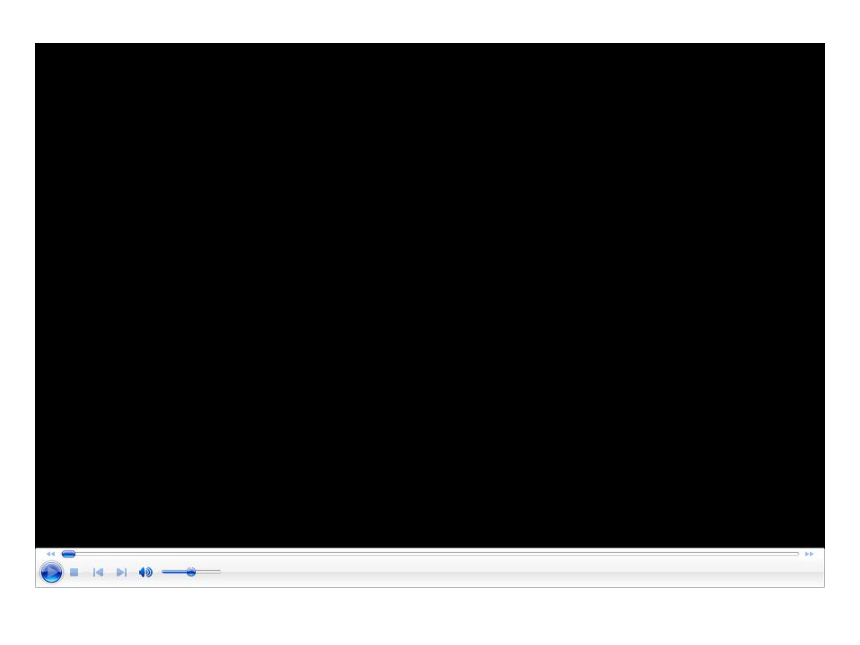The image size is (860, 645).
Task: Click the middle of the seek bar track
Action: [x=430, y=554]
